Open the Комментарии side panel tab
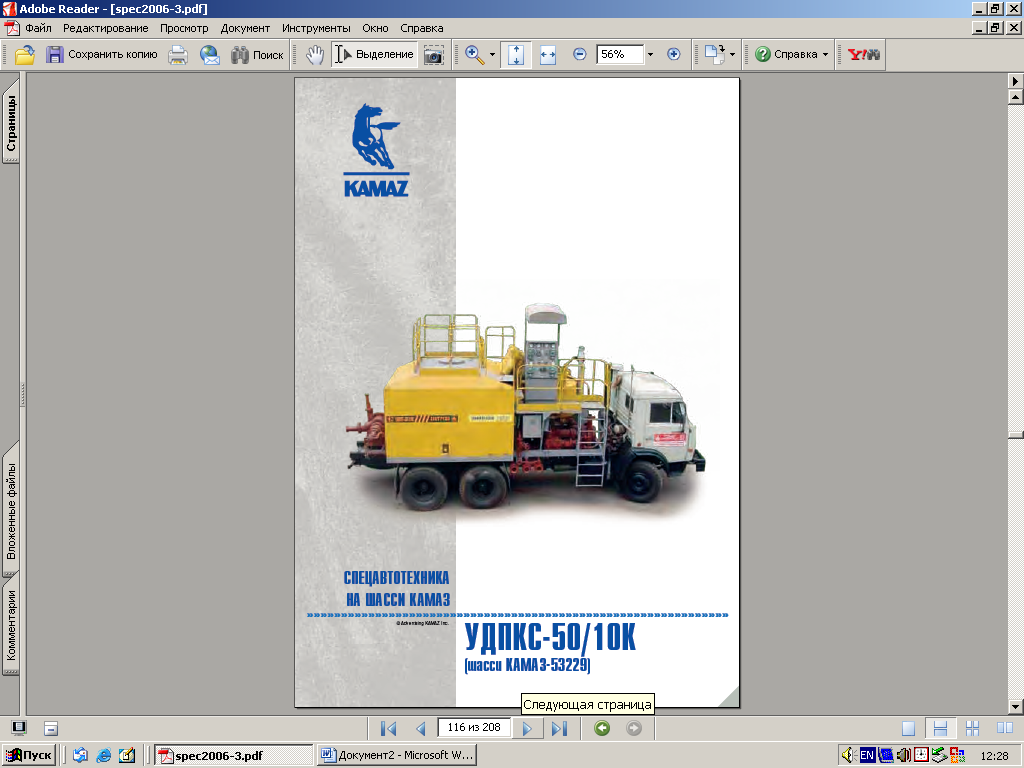 [x=10, y=625]
